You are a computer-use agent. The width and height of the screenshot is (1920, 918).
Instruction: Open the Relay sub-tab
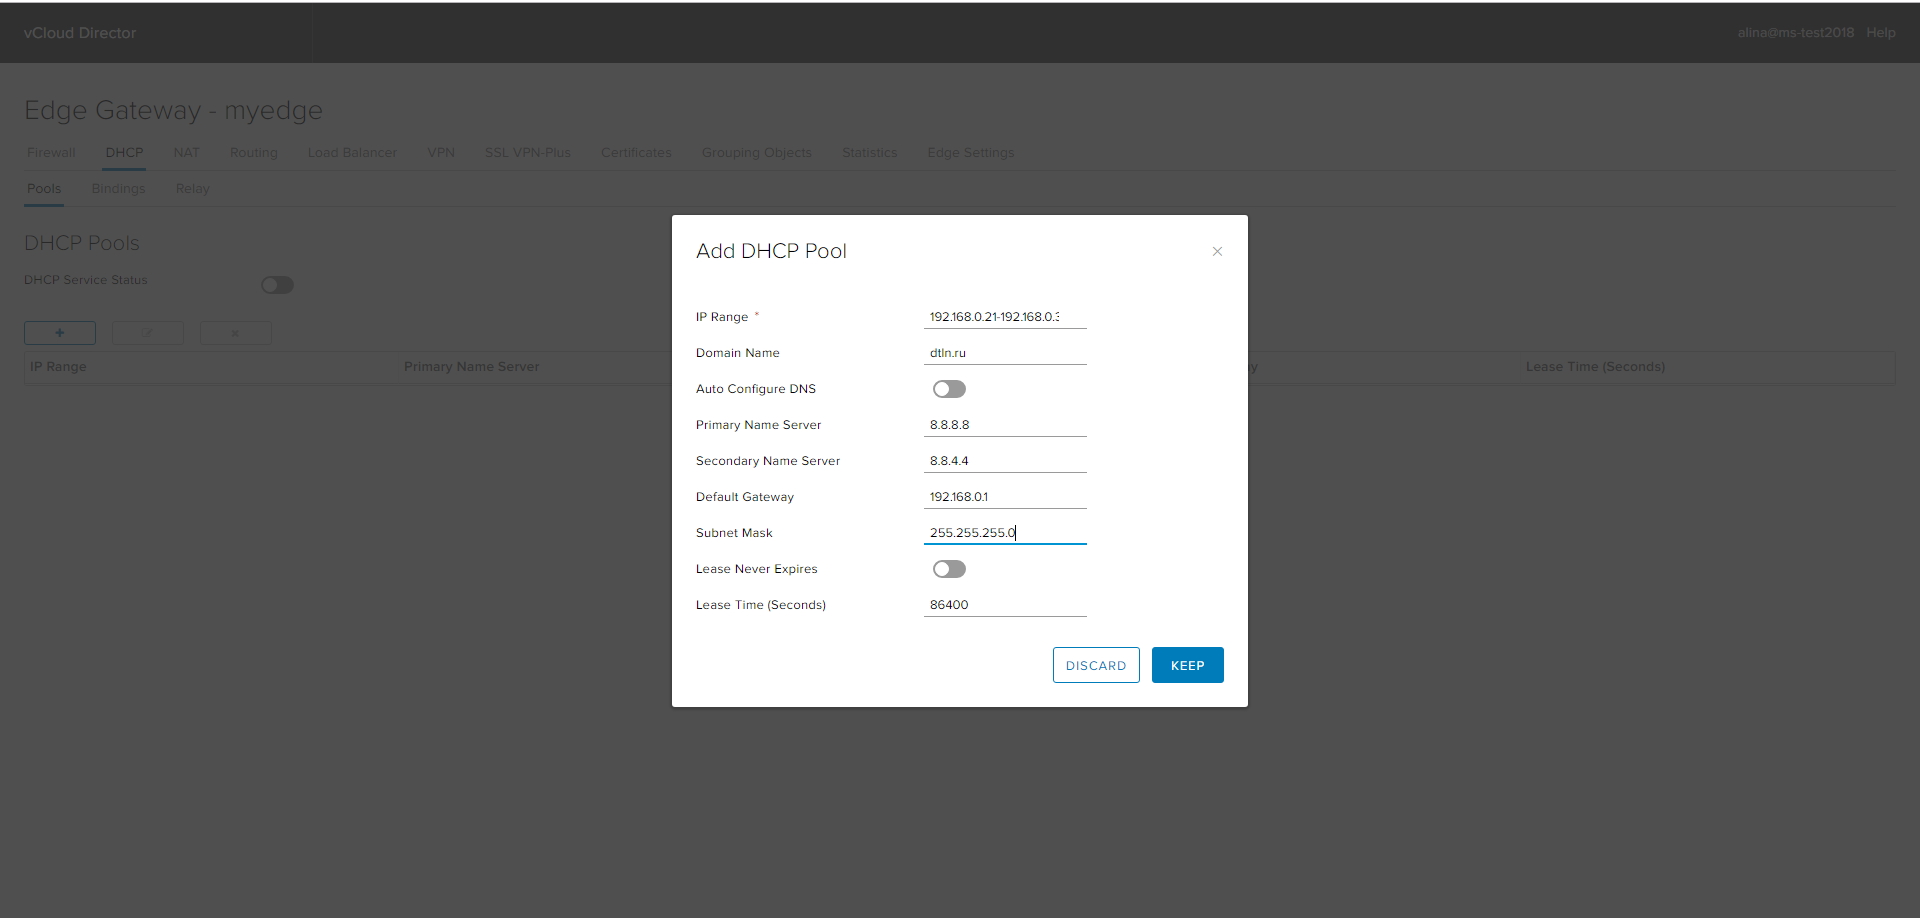pyautogui.click(x=192, y=188)
